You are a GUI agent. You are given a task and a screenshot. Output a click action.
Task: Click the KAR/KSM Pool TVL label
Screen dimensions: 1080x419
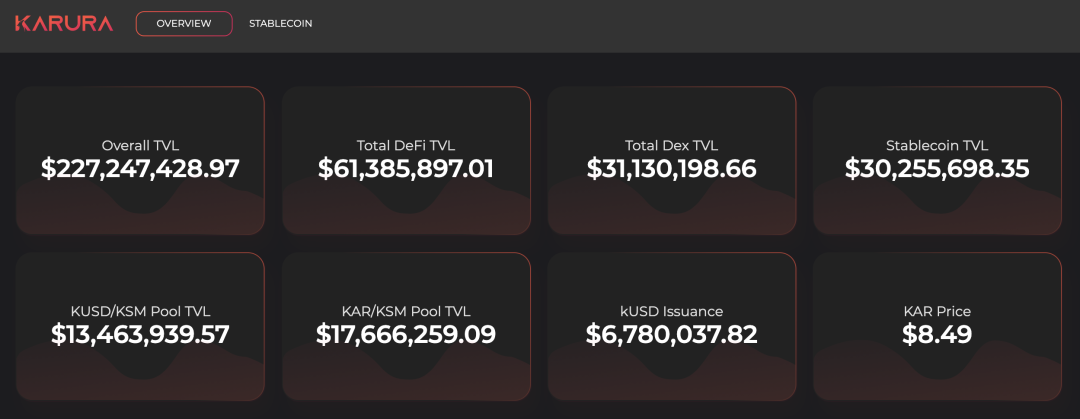(x=406, y=311)
